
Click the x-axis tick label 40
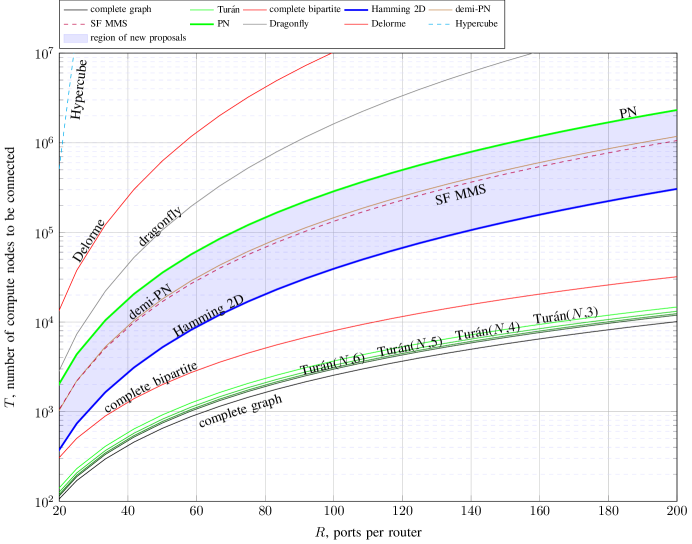[128, 511]
